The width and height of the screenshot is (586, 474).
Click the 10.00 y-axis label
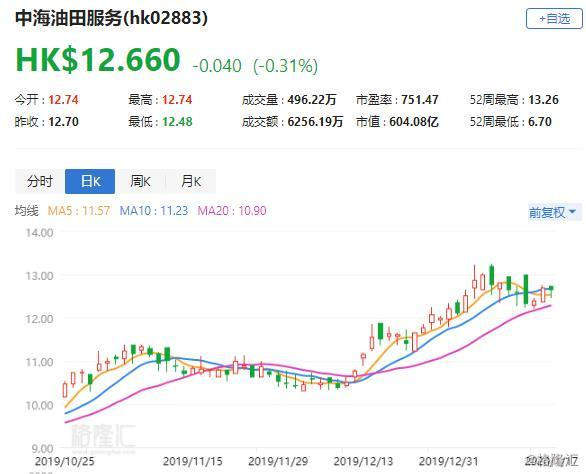pyautogui.click(x=39, y=405)
